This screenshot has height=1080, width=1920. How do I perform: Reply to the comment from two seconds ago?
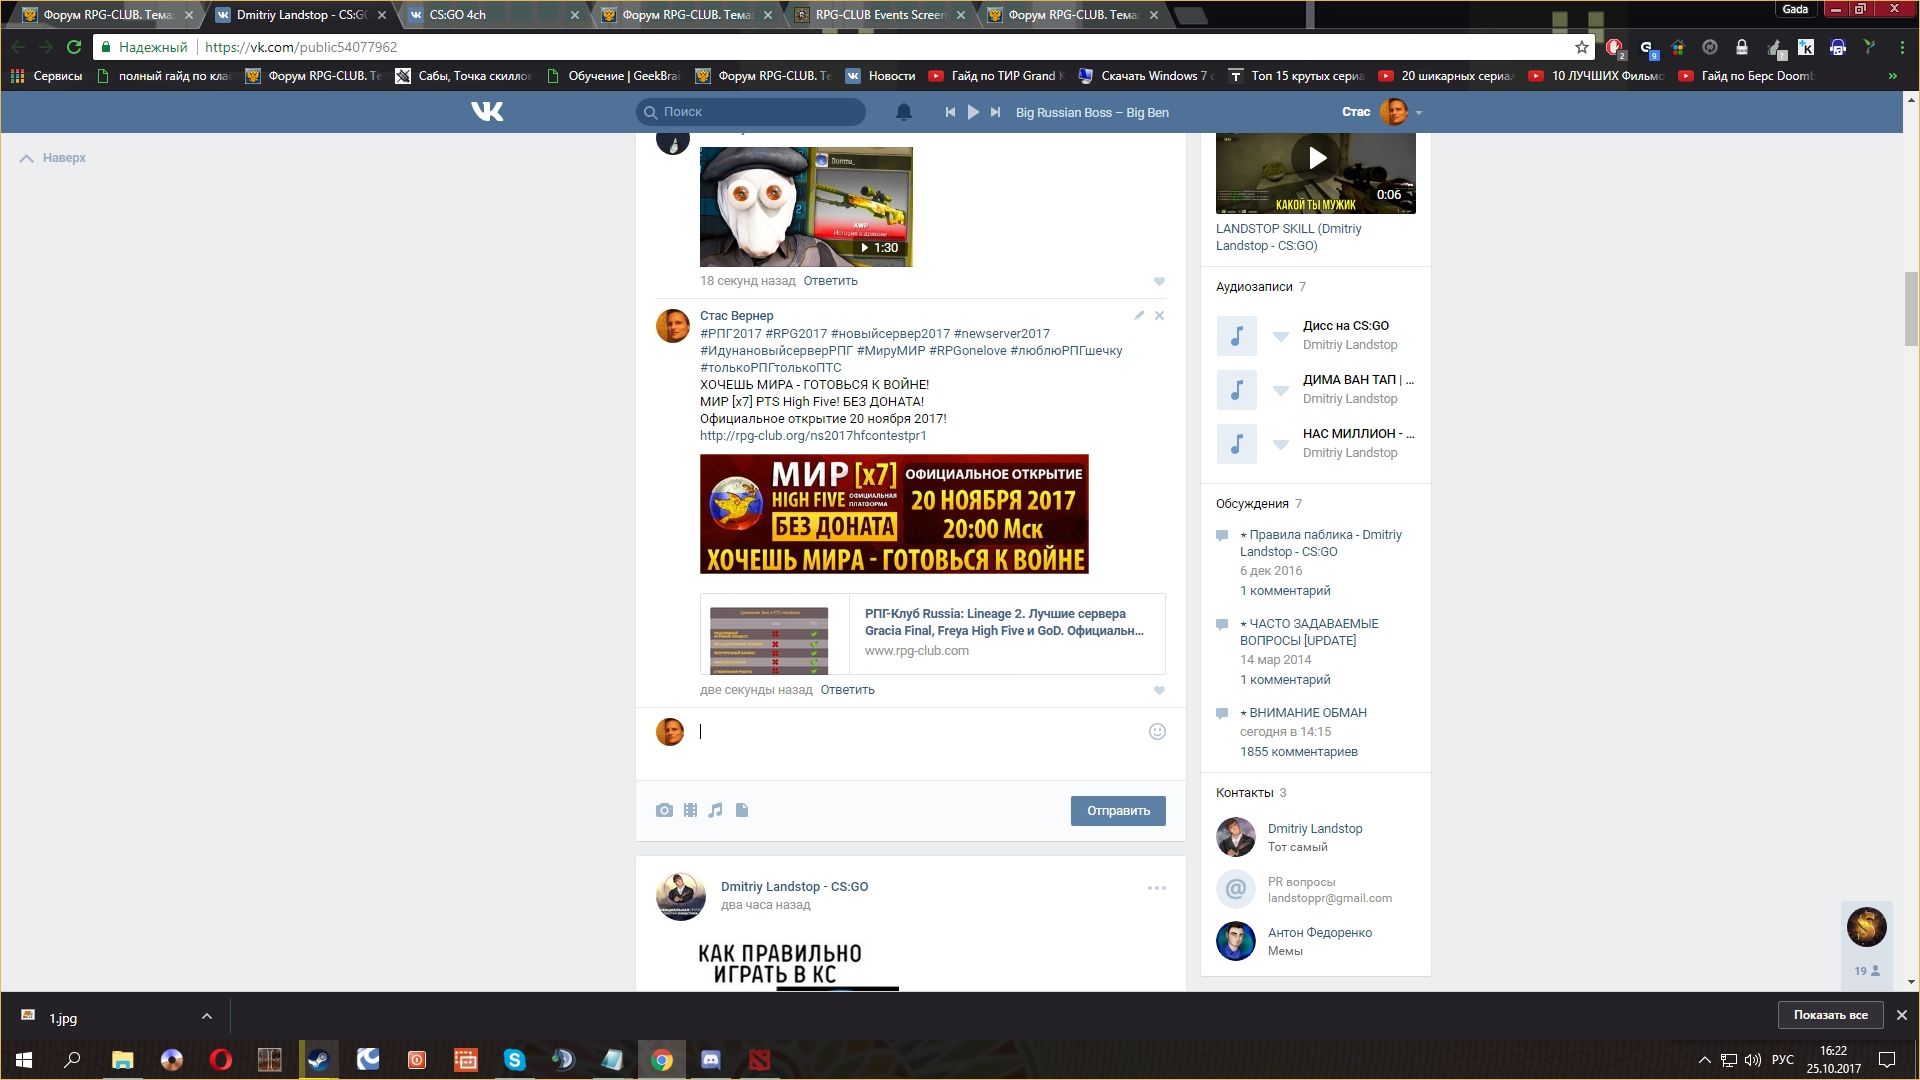[847, 690]
